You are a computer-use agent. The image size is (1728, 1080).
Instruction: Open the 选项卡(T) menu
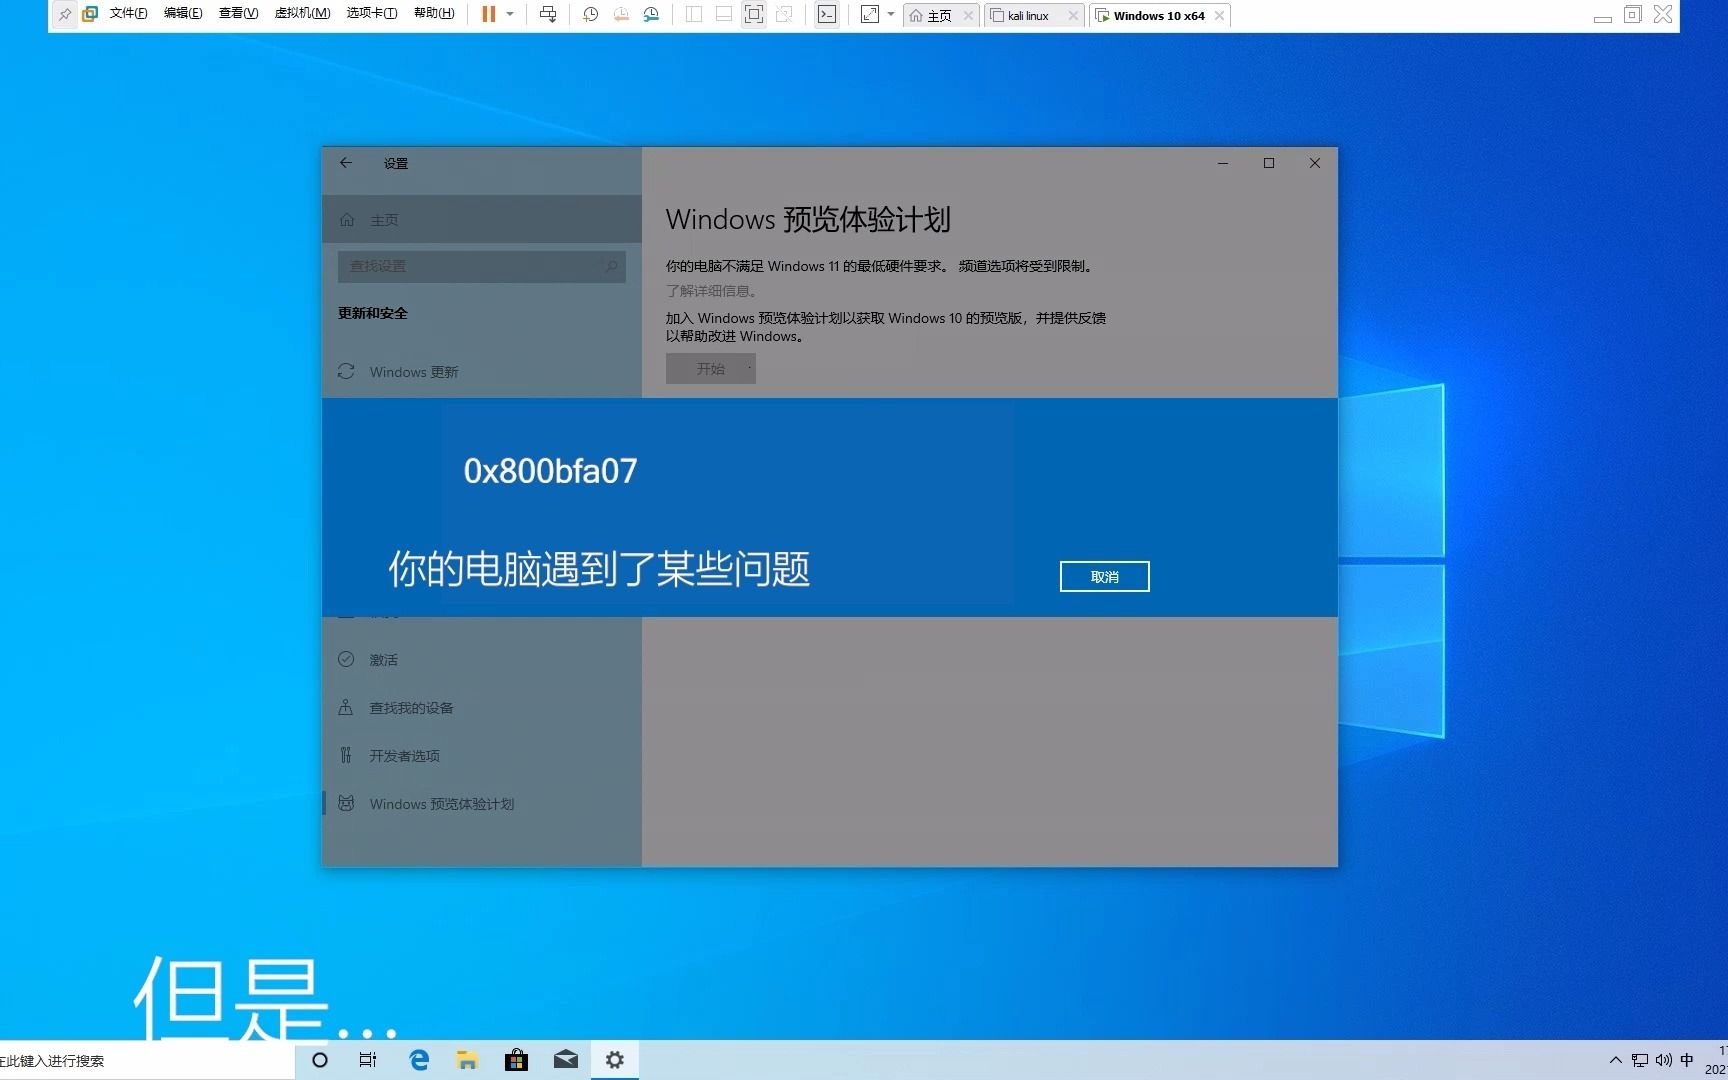tap(371, 14)
